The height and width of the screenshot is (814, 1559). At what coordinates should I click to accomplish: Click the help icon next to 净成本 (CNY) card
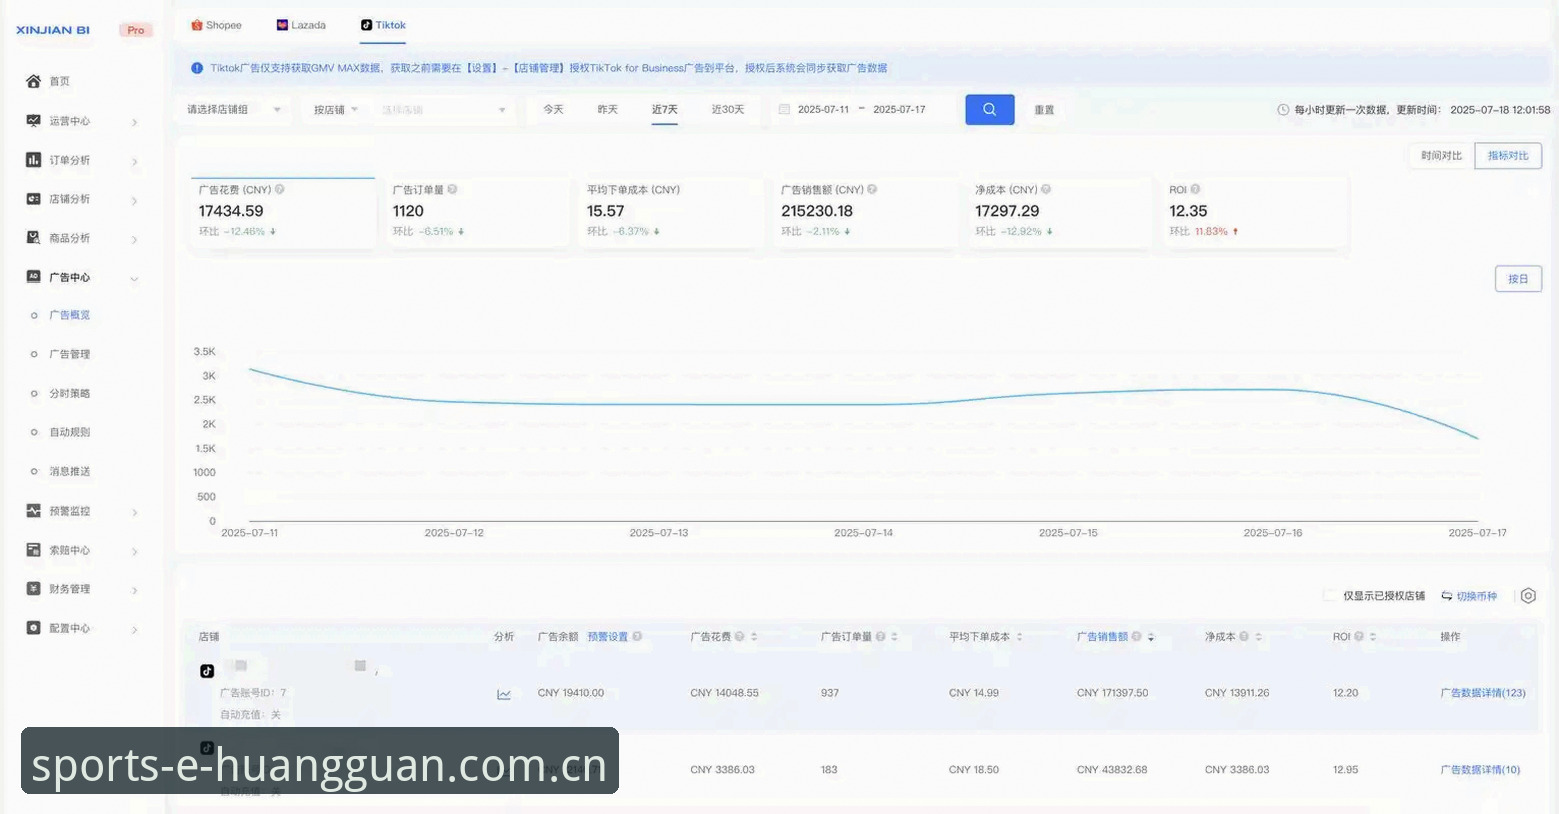1046,189
